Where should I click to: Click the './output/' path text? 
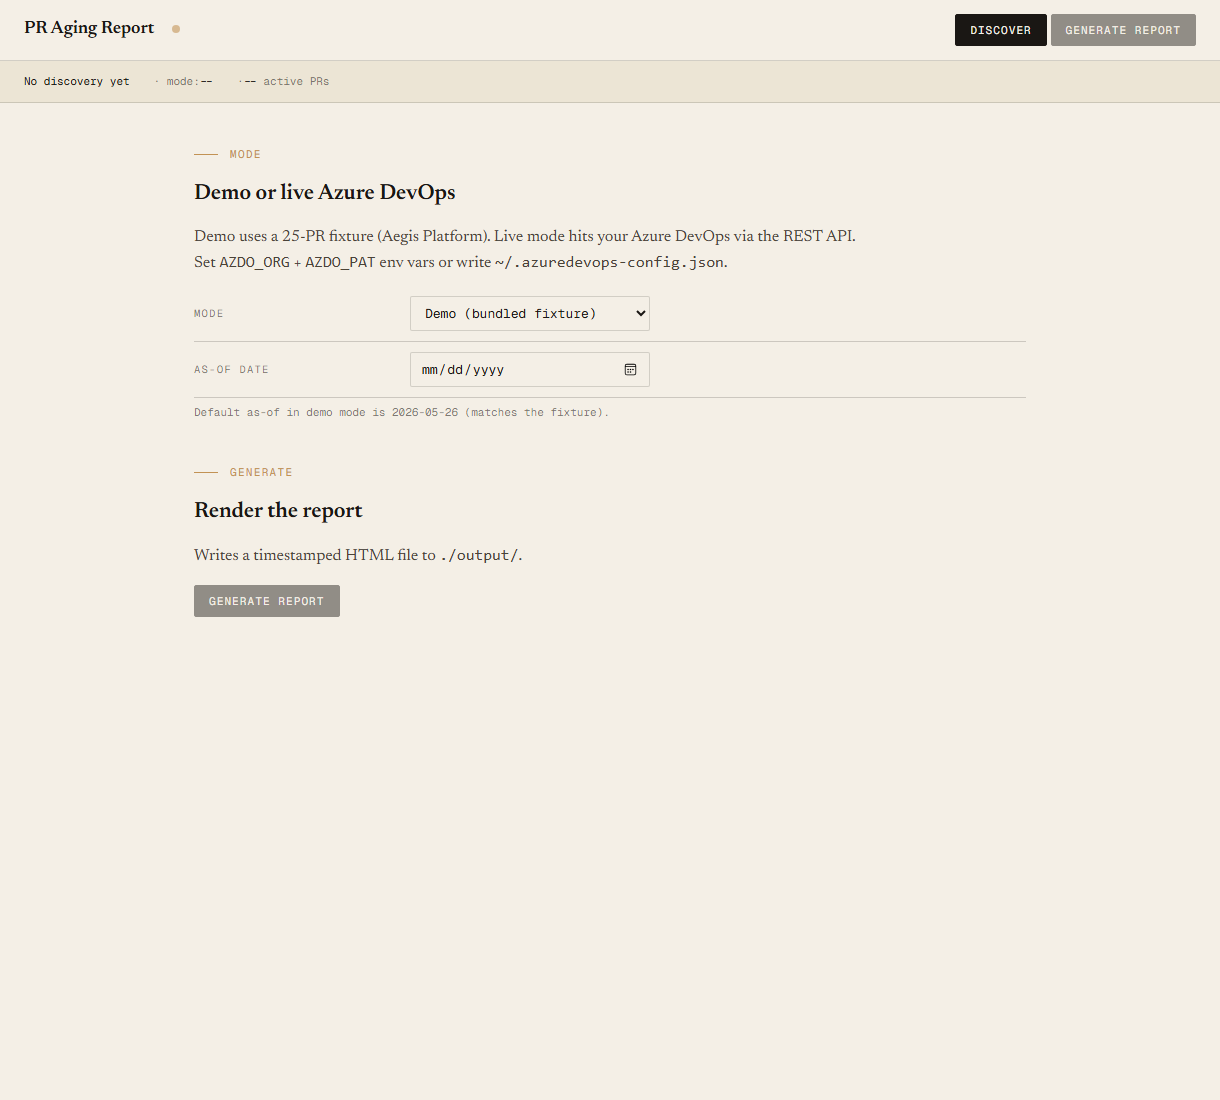[479, 555]
